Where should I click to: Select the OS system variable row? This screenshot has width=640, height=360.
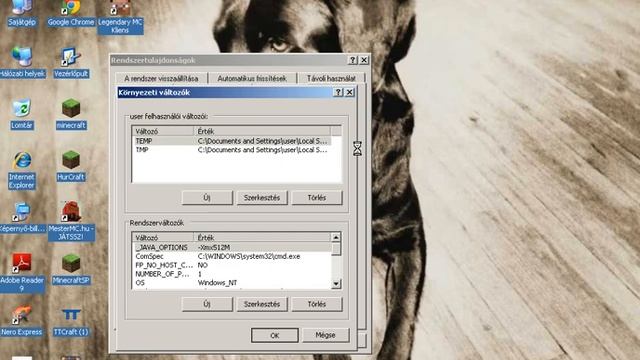coord(232,283)
